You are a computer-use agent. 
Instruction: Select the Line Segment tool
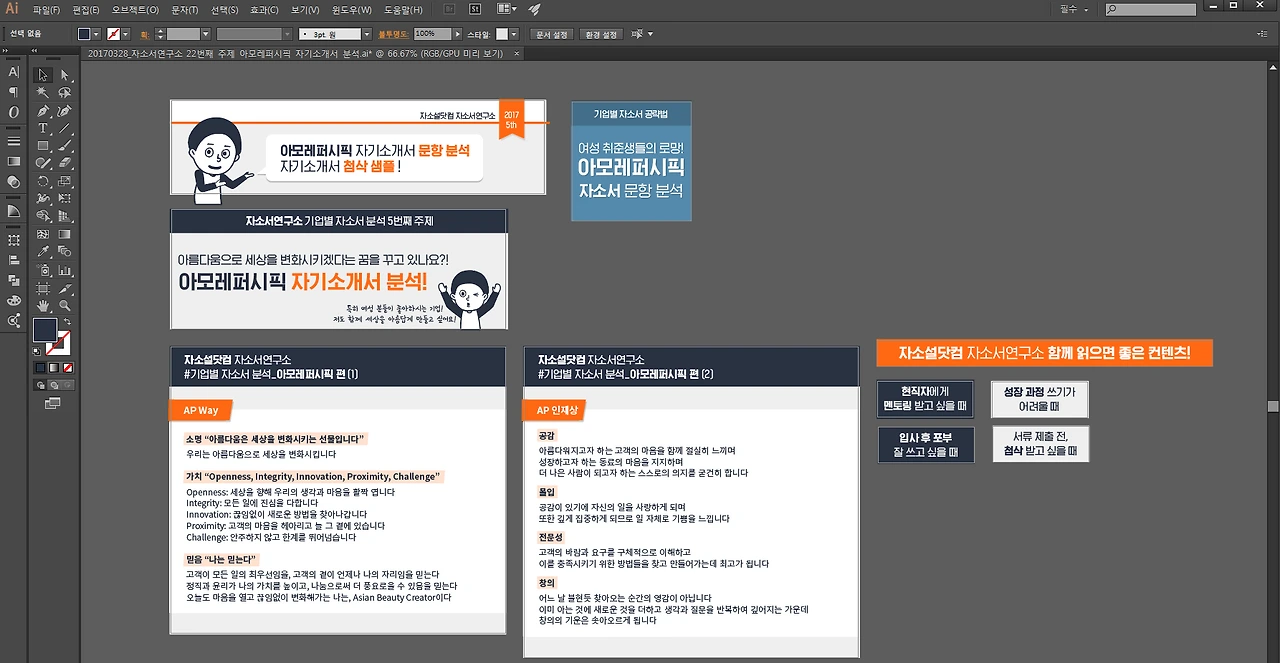[x=65, y=129]
